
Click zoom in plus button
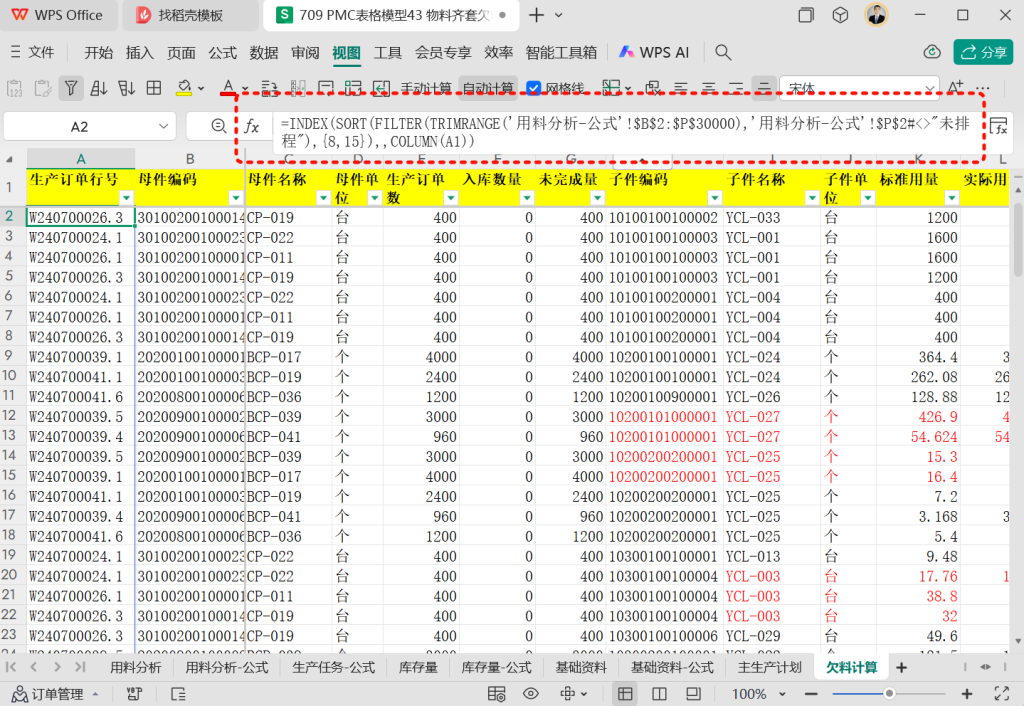click(x=967, y=694)
